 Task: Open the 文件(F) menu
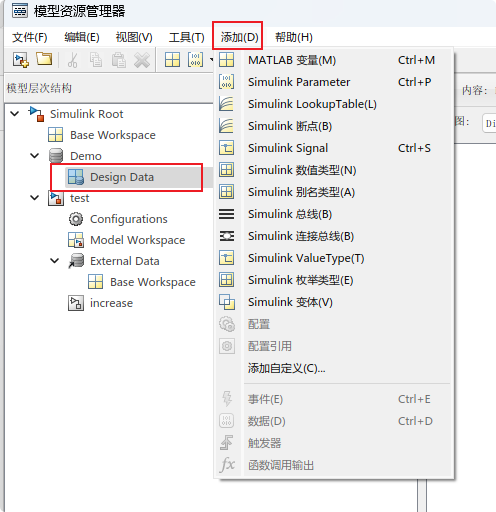pyautogui.click(x=30, y=37)
